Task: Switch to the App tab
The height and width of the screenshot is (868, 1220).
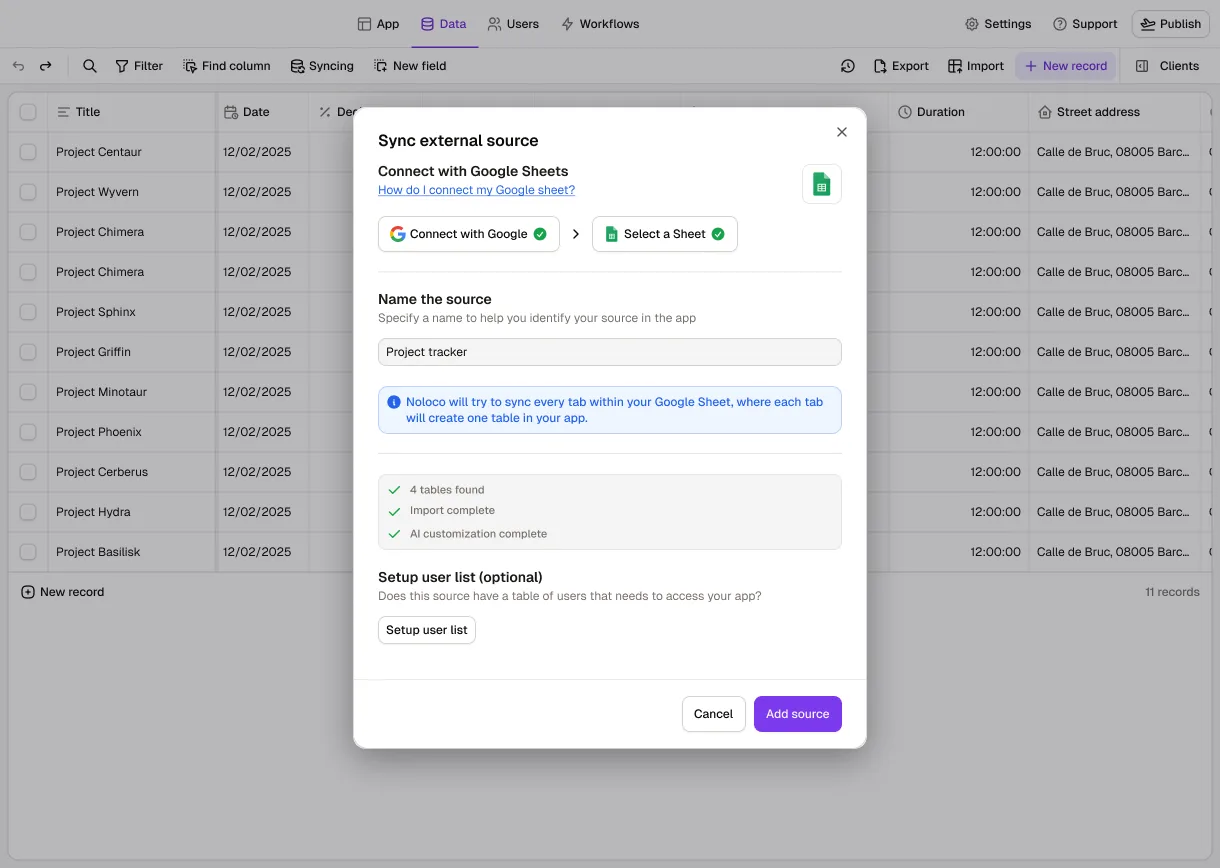Action: tap(378, 24)
